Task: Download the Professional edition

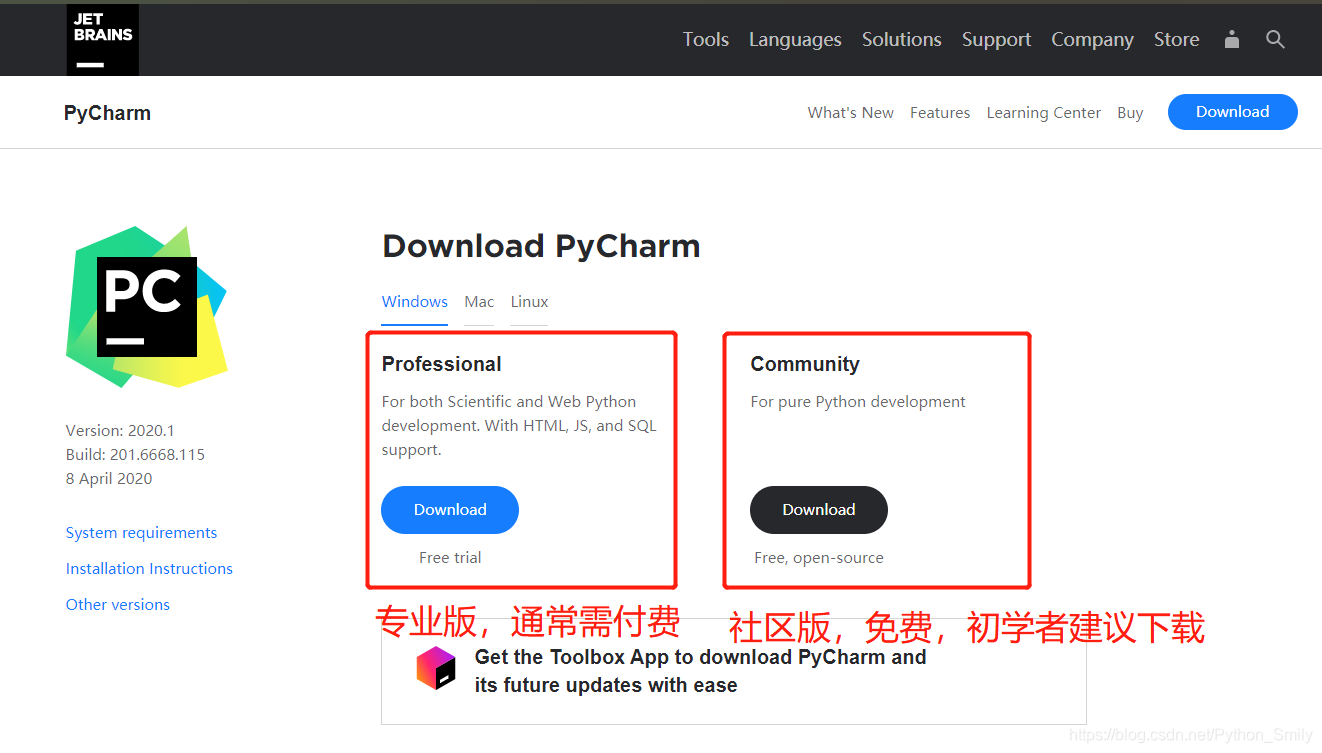Action: [450, 510]
